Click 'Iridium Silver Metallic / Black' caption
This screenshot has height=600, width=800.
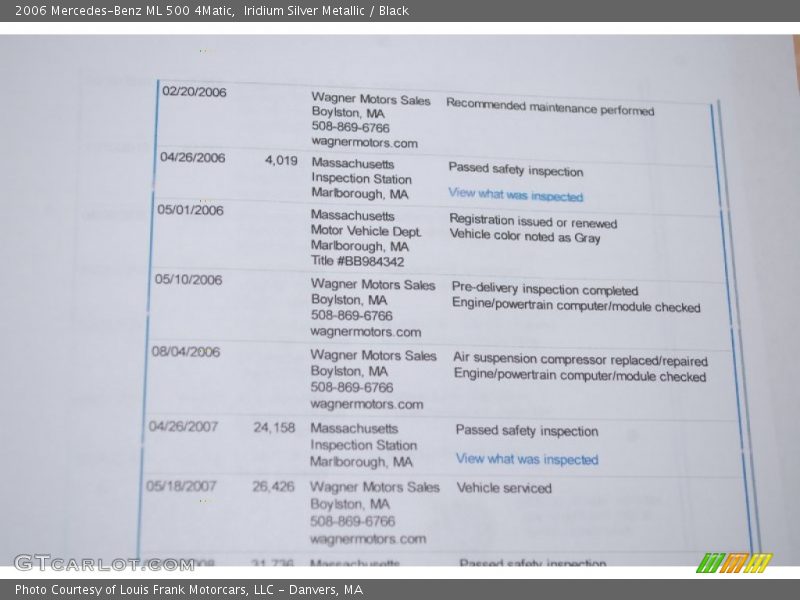pyautogui.click(x=326, y=11)
